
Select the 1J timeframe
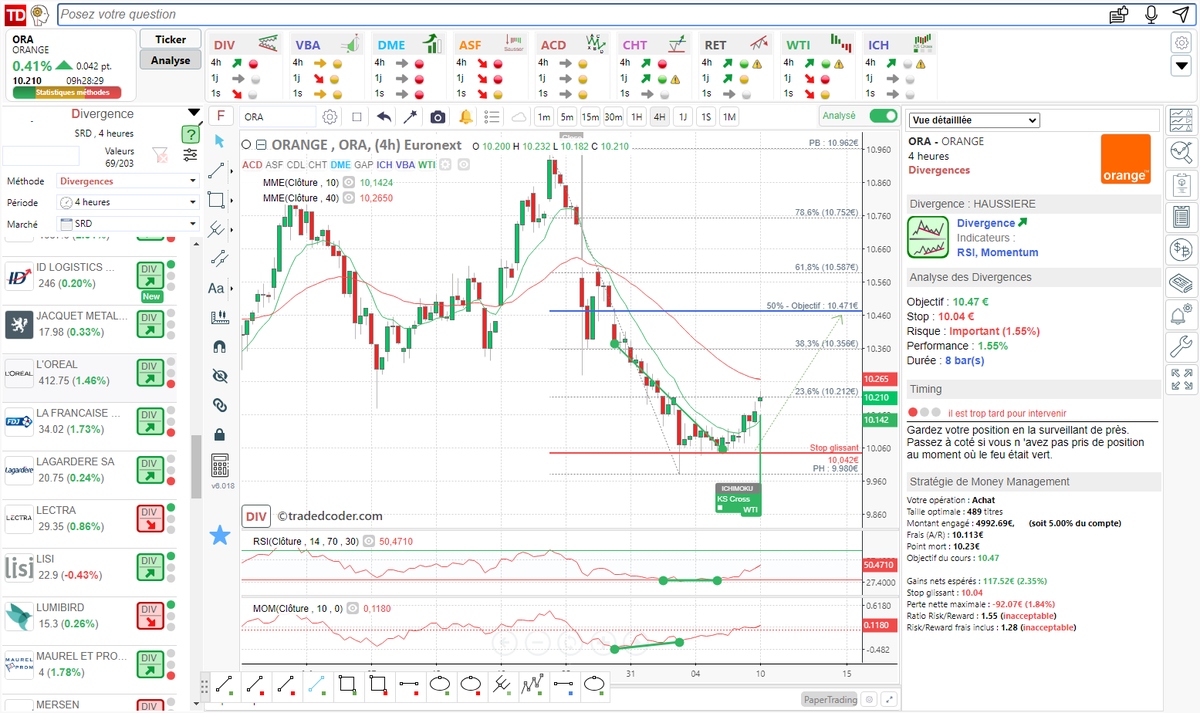682,116
